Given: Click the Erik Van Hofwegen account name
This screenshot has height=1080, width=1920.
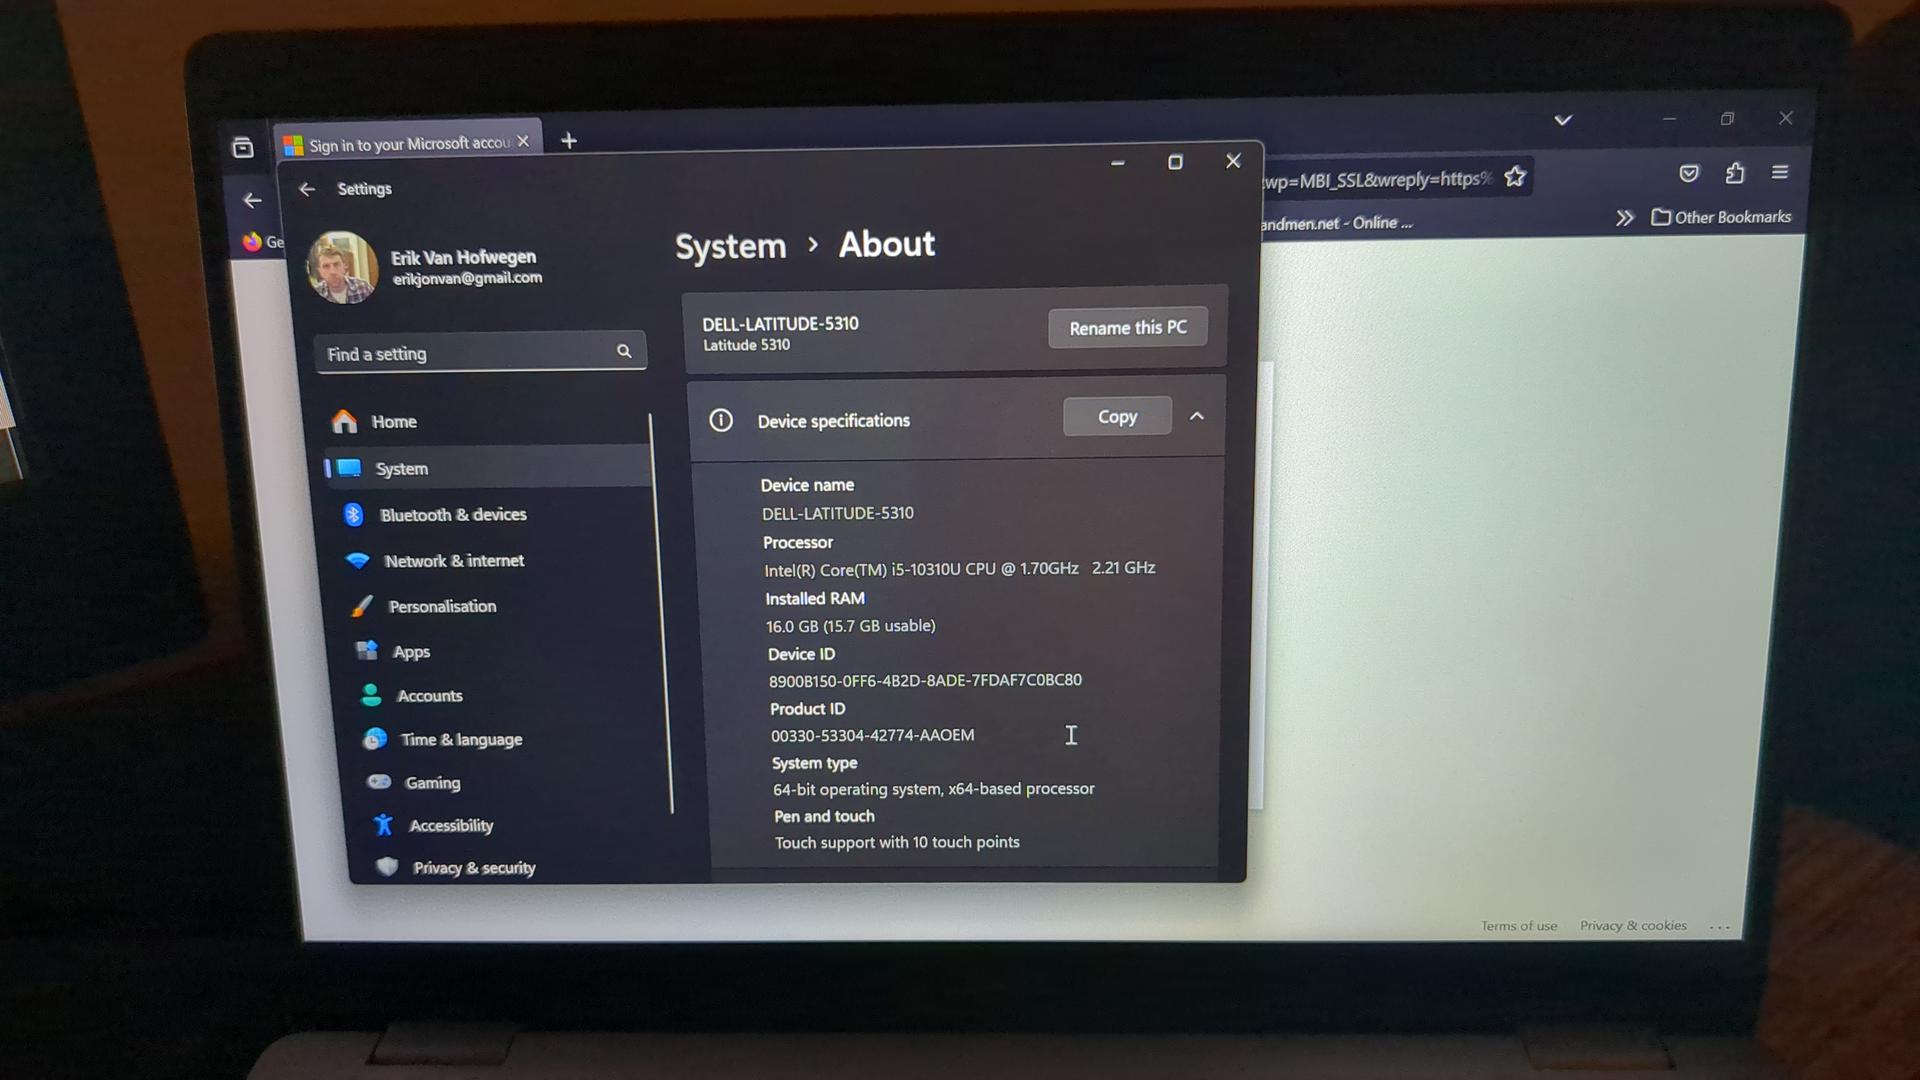Looking at the screenshot, I should 463,257.
